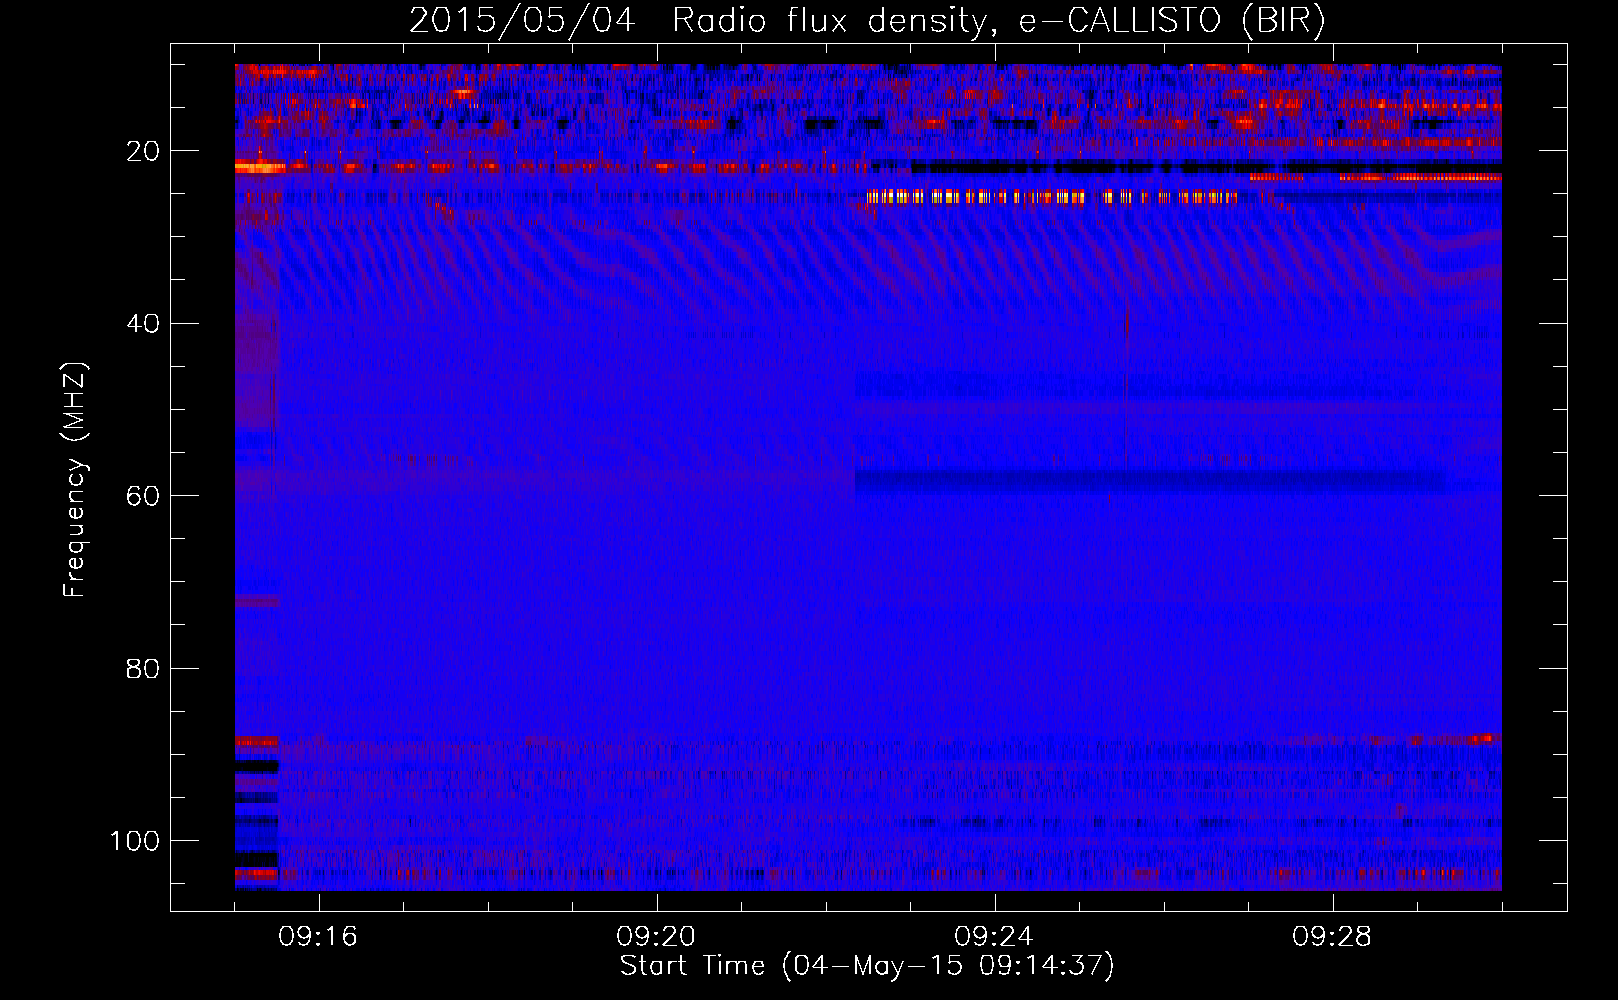
Task: Click the time tick label "09:28"
Action: [x=1332, y=937]
